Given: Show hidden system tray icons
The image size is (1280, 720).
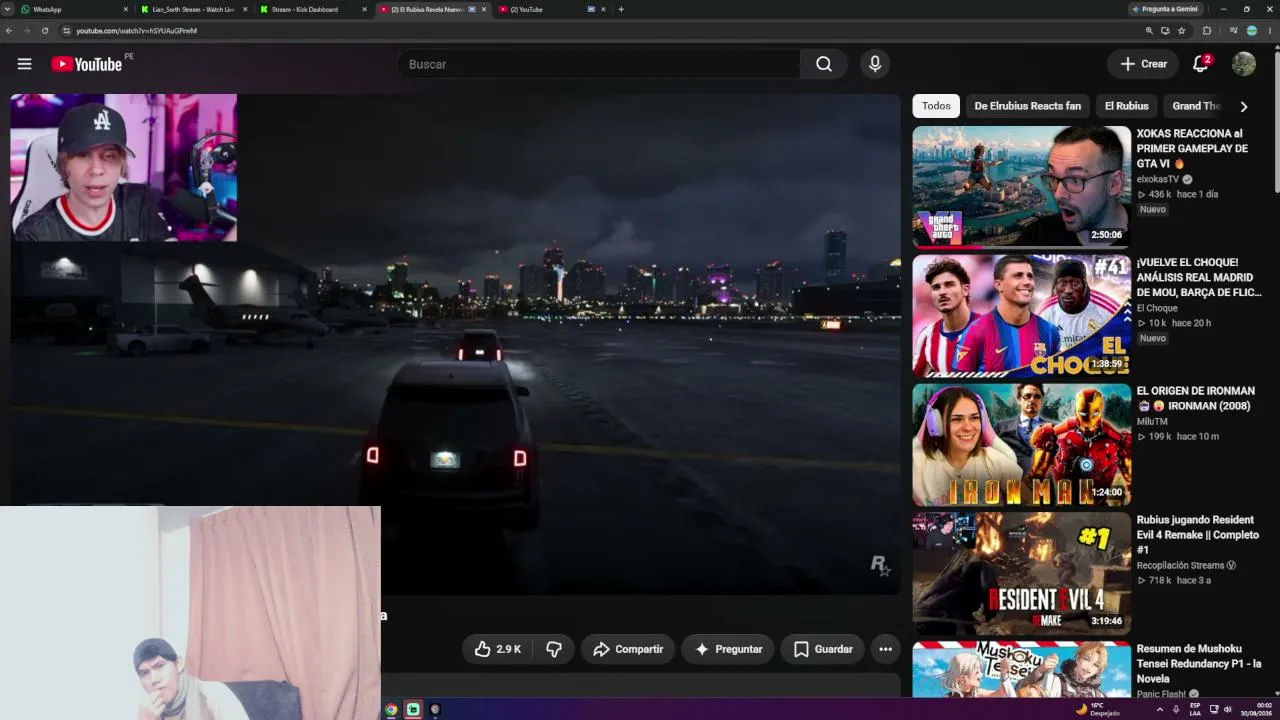Looking at the screenshot, I should [1160, 709].
